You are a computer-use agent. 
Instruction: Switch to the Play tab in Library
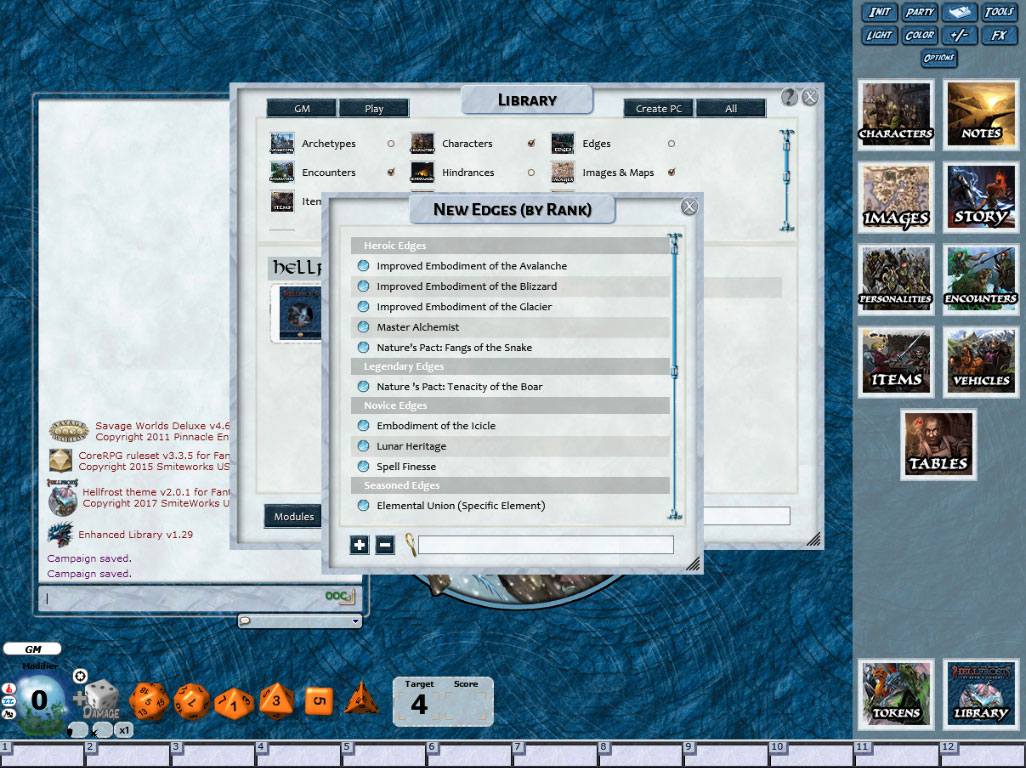point(374,108)
